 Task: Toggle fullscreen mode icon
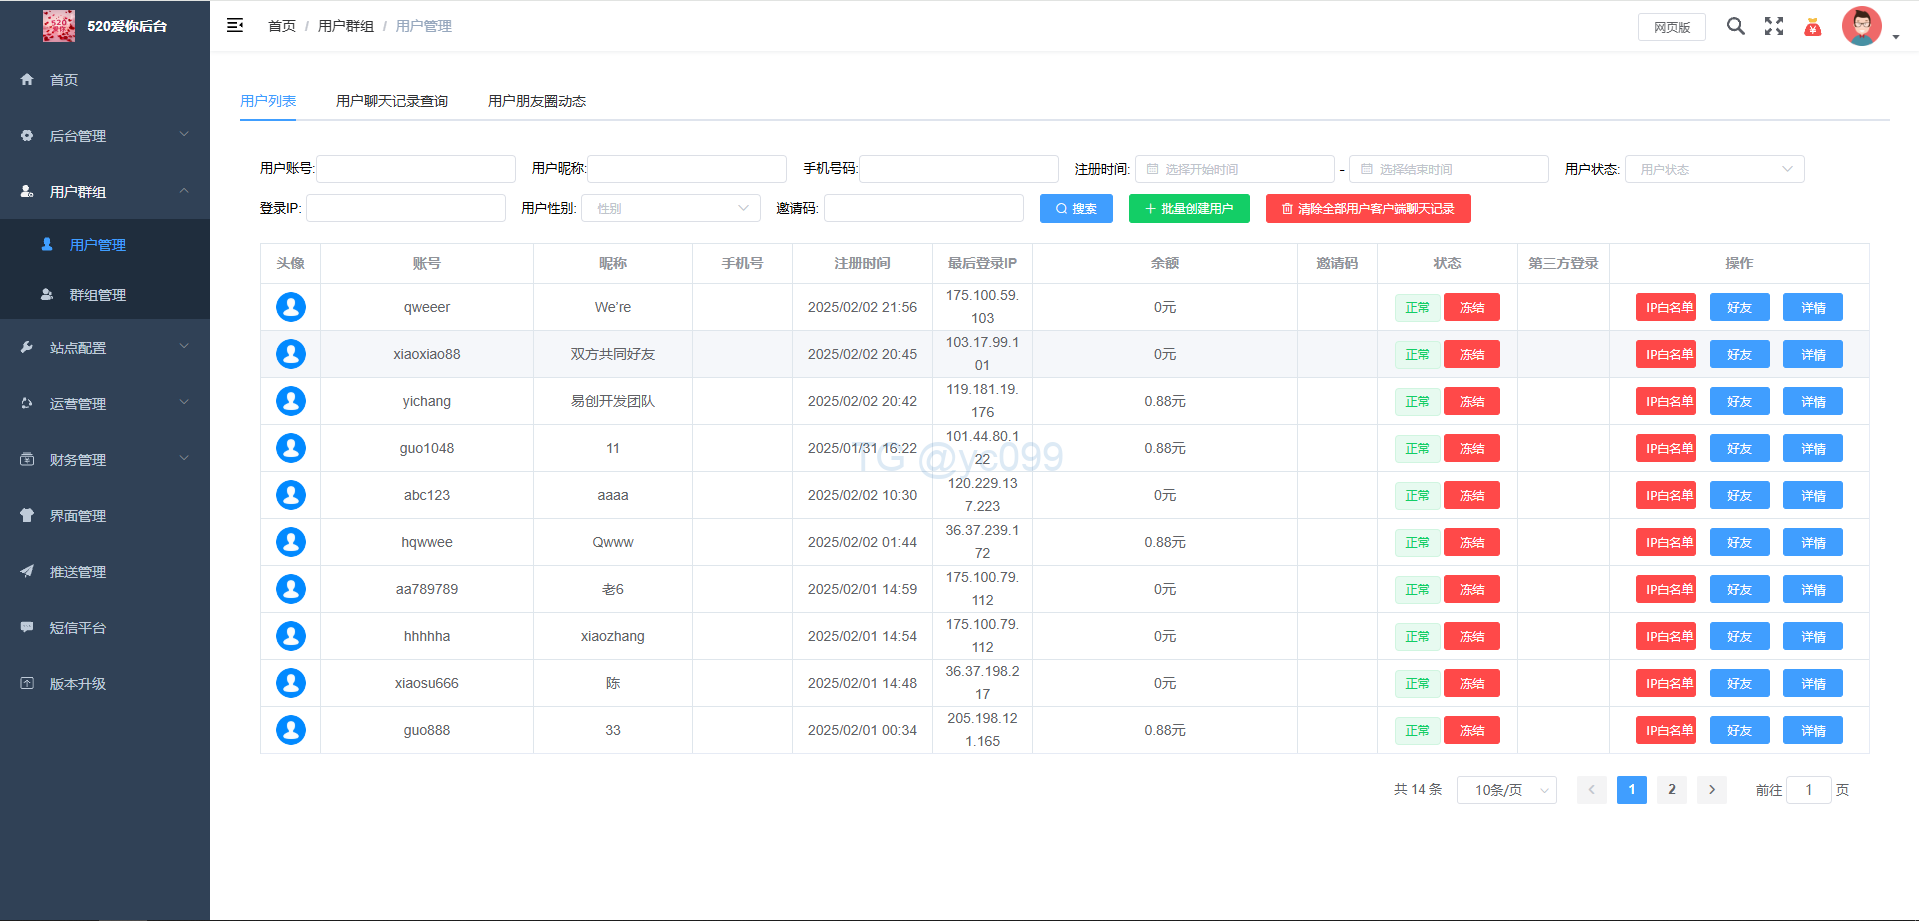tap(1773, 27)
